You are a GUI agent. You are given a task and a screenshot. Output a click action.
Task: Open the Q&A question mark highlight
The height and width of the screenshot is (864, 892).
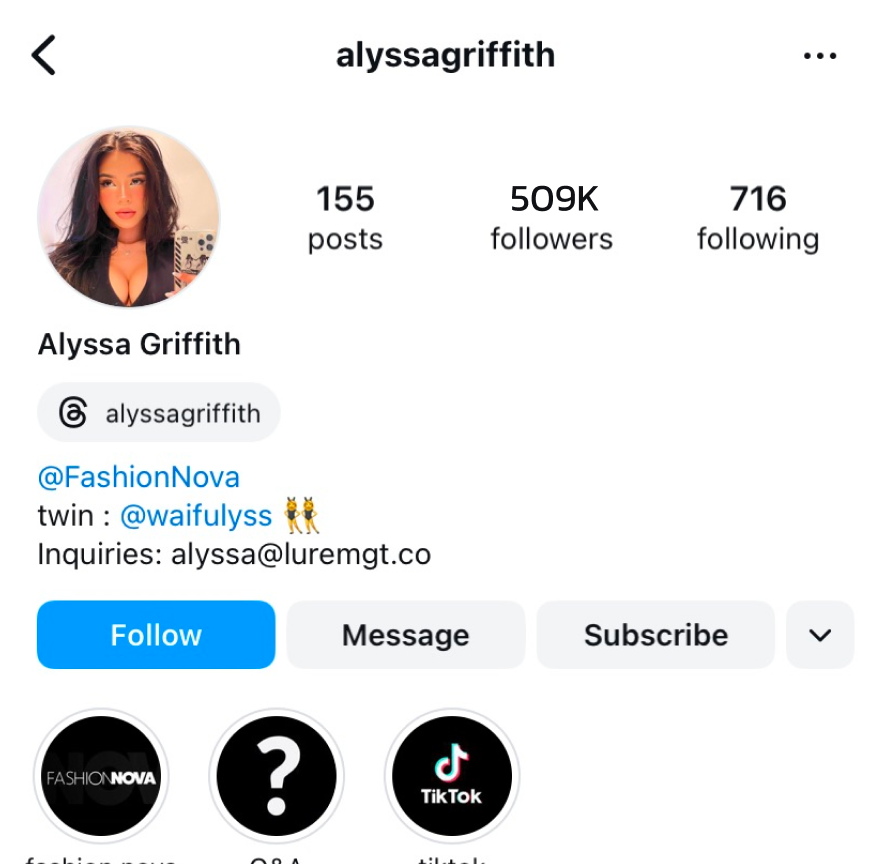(x=276, y=776)
